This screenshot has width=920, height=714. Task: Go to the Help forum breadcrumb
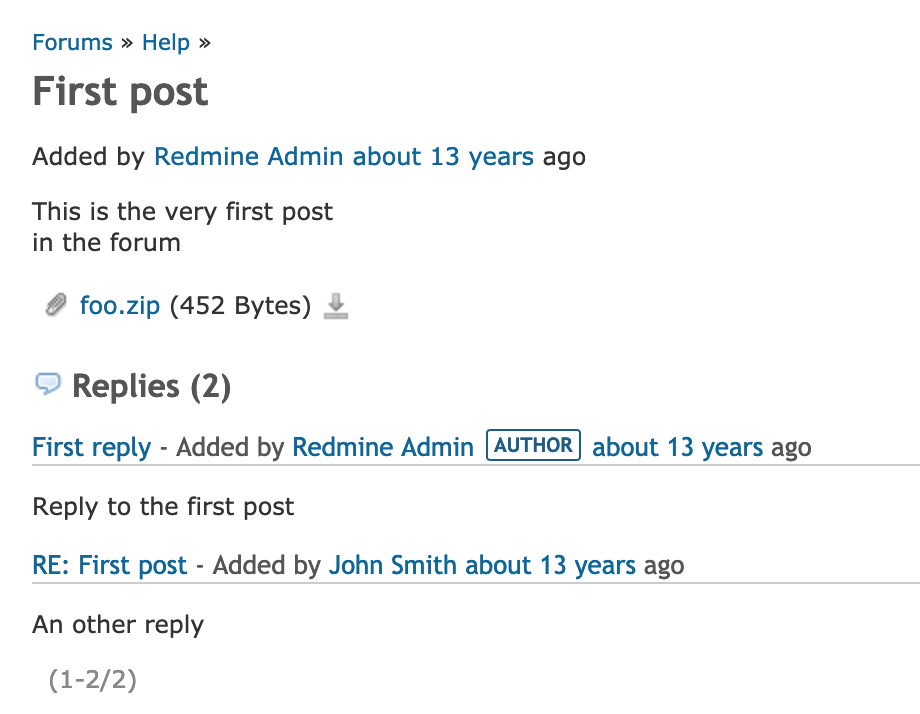click(x=166, y=42)
